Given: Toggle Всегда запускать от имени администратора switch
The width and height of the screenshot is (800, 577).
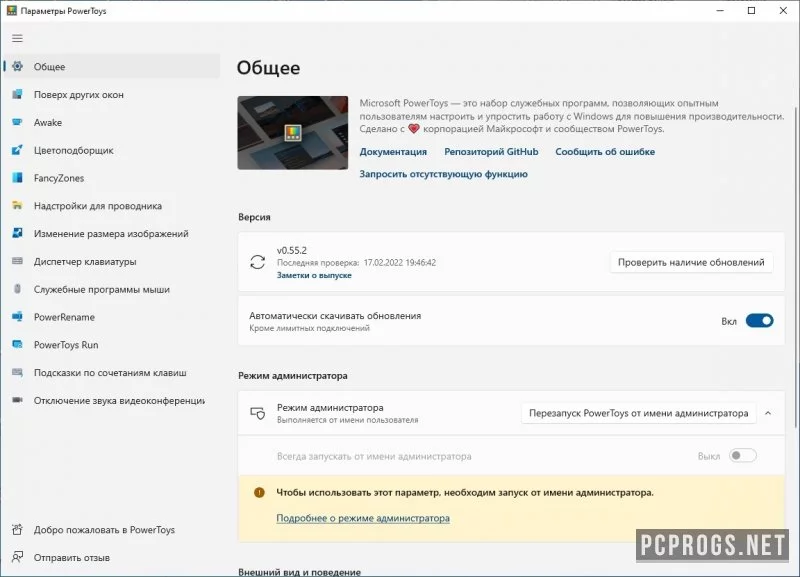Looking at the screenshot, I should [742, 456].
